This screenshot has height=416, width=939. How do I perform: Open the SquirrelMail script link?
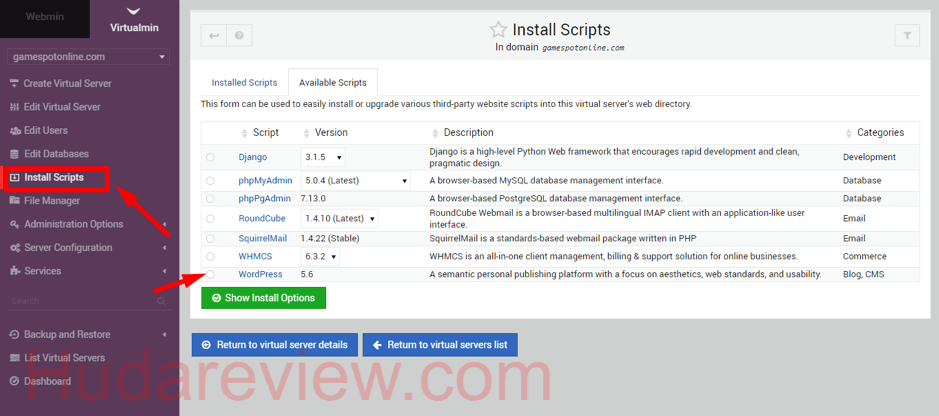coord(263,238)
